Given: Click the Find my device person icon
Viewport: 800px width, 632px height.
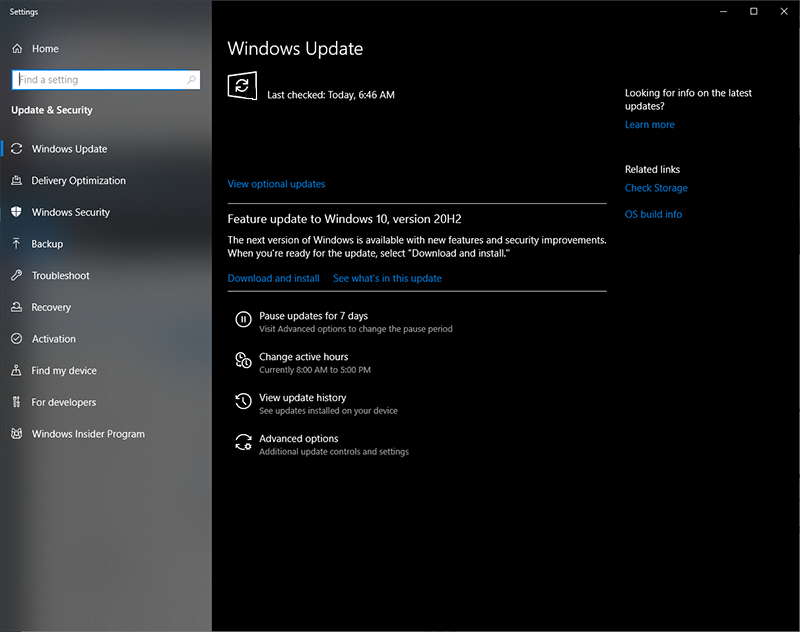Looking at the screenshot, I should tap(17, 370).
